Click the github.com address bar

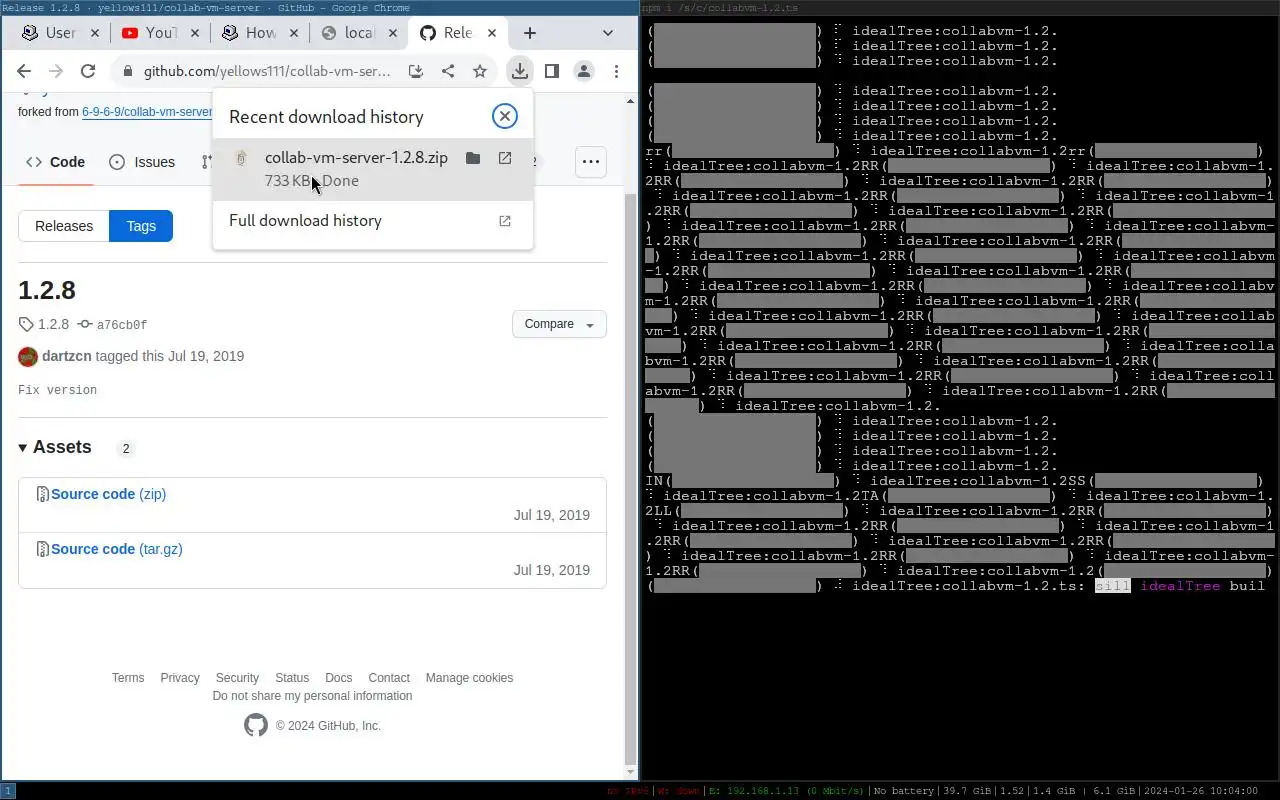coord(267,72)
